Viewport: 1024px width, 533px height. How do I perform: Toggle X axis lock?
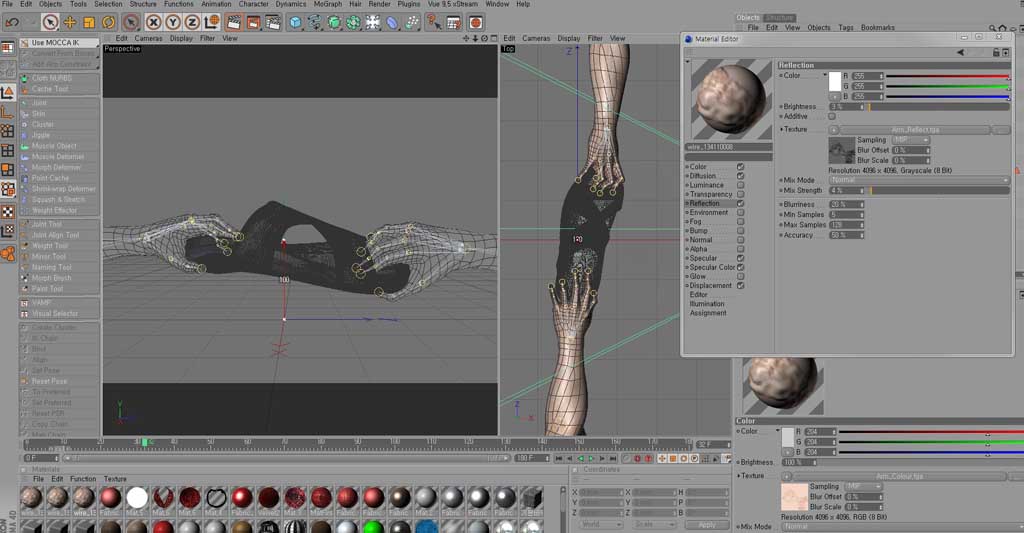(x=153, y=23)
